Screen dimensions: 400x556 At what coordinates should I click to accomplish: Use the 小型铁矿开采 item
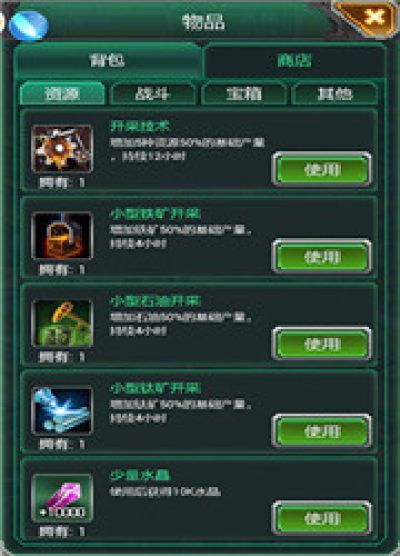click(x=322, y=257)
